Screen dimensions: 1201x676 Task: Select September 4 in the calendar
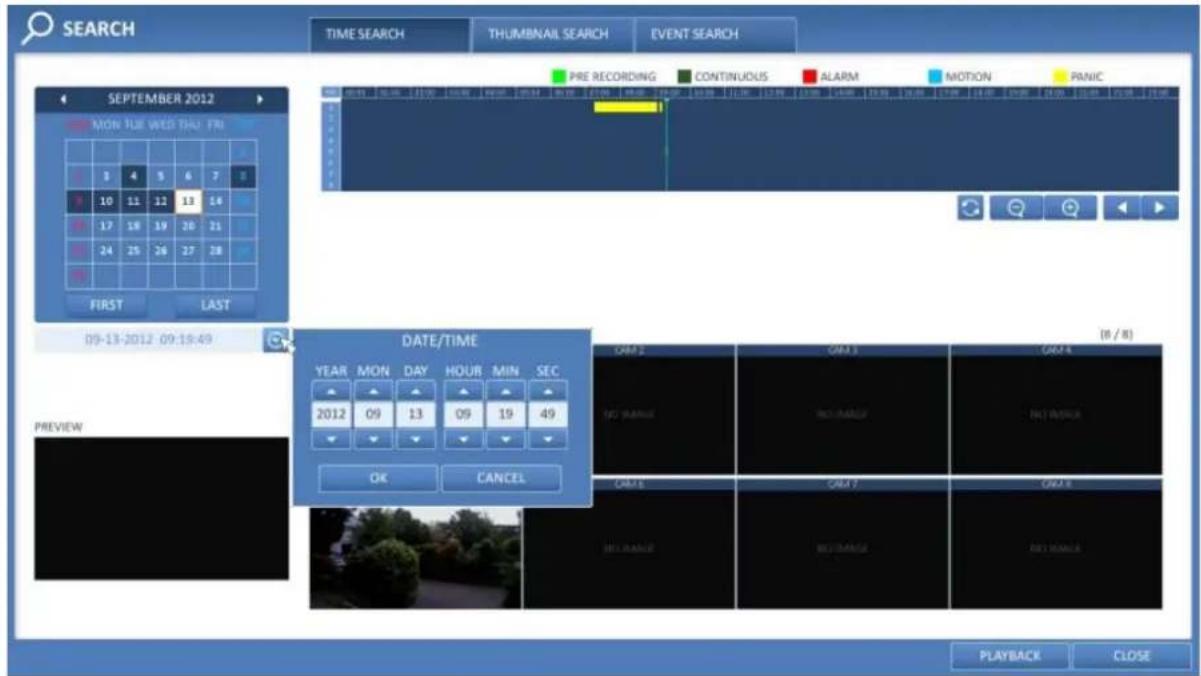[x=134, y=176]
